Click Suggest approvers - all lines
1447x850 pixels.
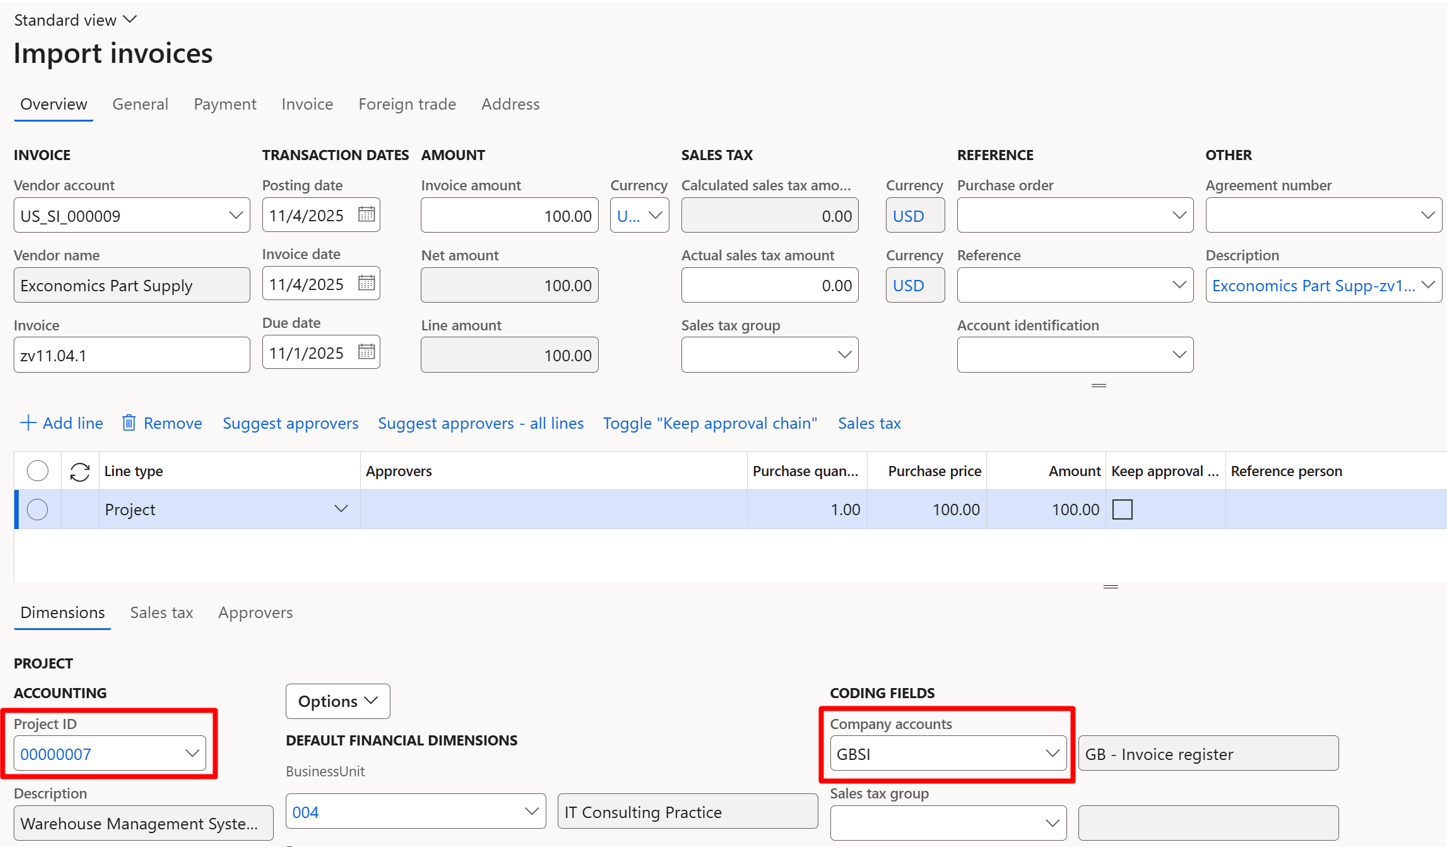click(480, 423)
